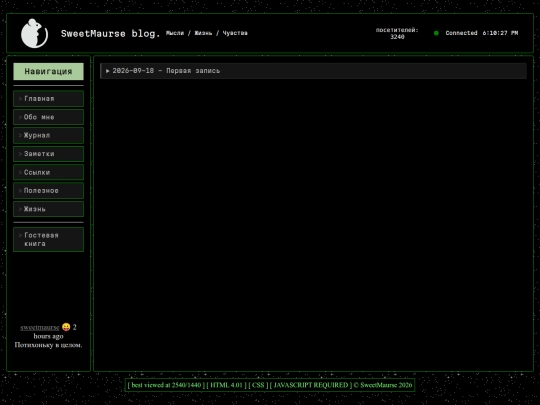Click the © SweetMaurse 2026 copyright text

click(383, 385)
